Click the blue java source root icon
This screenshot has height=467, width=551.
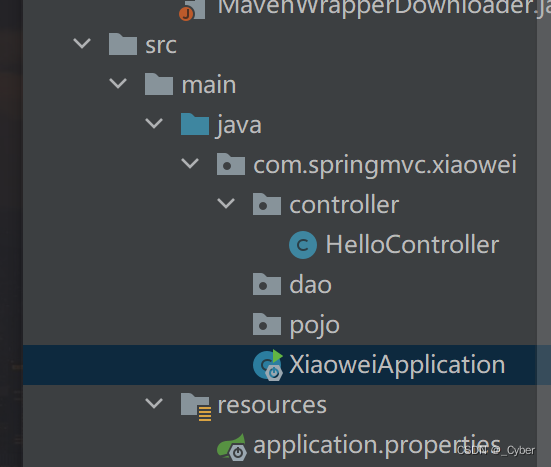pos(195,124)
